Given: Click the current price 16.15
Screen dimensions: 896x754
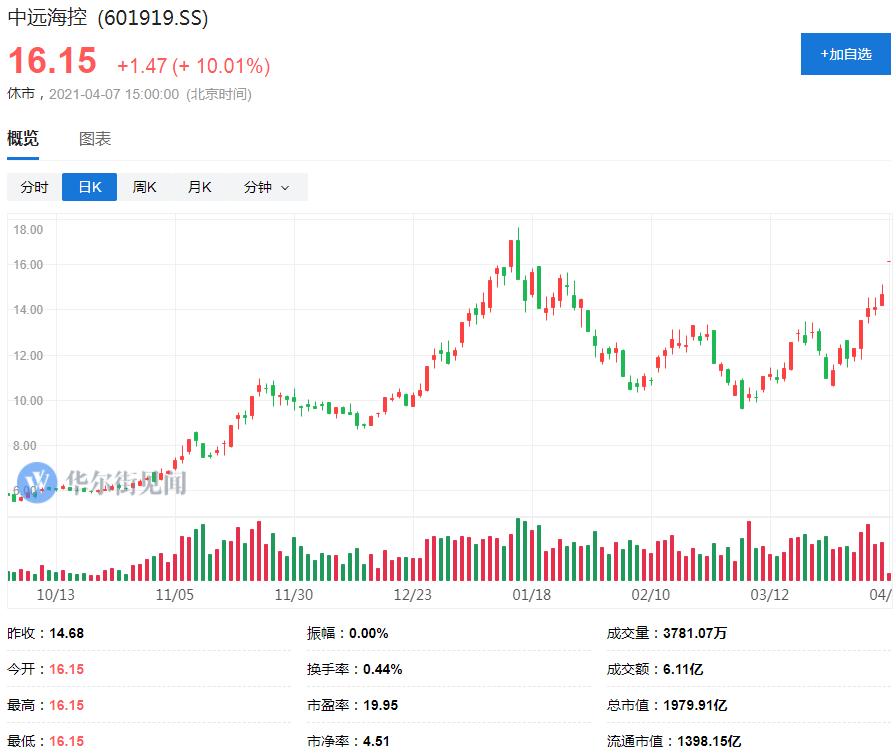Looking at the screenshot, I should pyautogui.click(x=52, y=61).
